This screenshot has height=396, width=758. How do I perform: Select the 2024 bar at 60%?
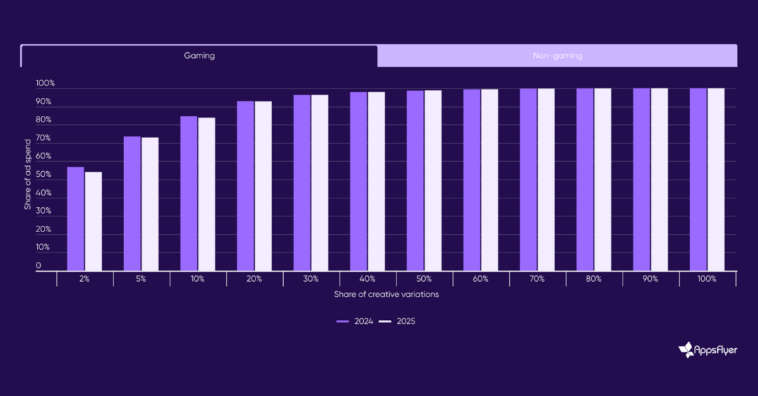click(471, 180)
